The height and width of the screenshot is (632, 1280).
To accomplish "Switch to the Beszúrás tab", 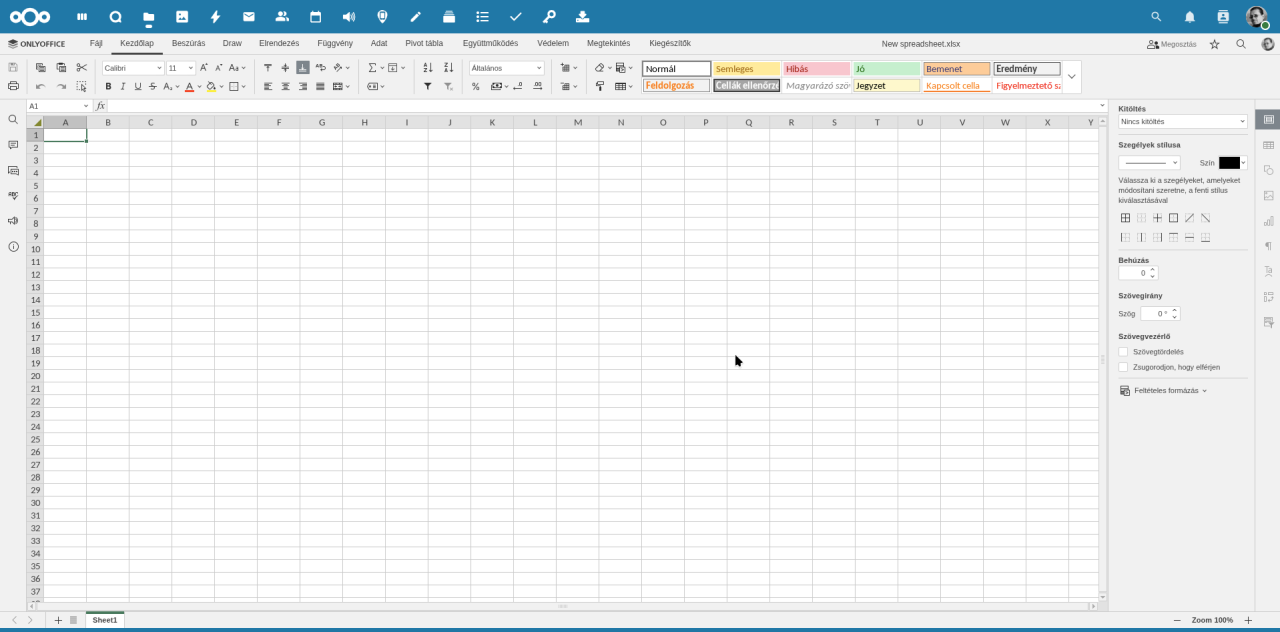I will click(188, 44).
